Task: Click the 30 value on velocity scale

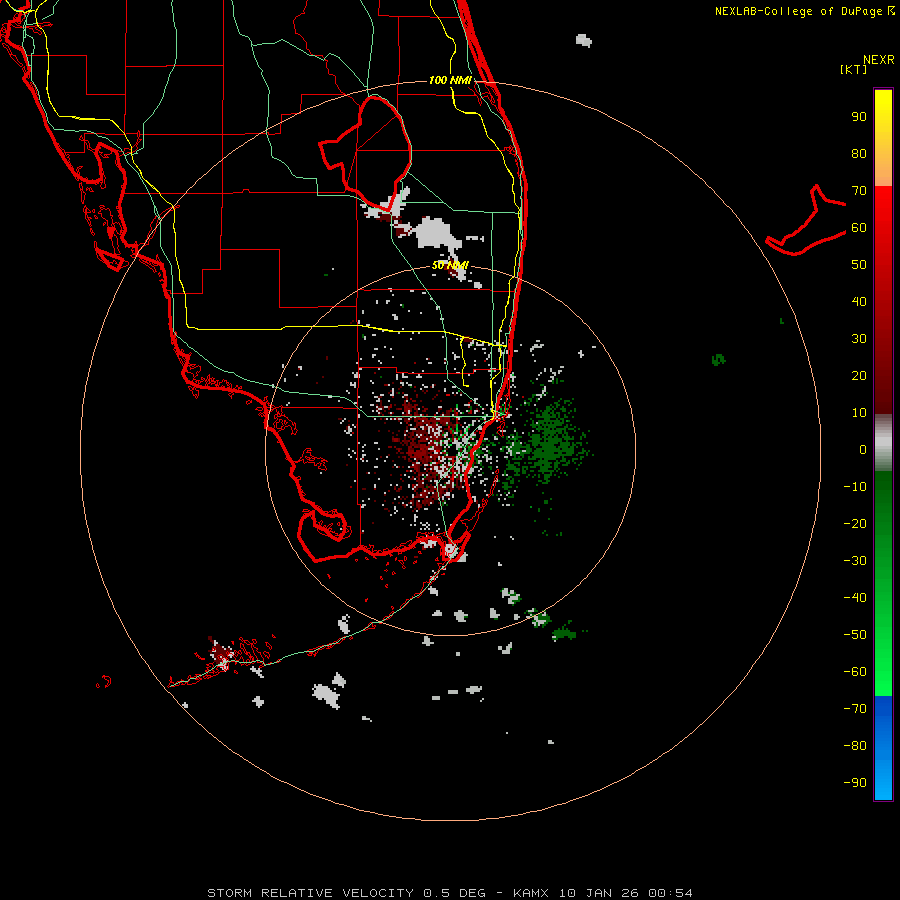Action: (859, 339)
